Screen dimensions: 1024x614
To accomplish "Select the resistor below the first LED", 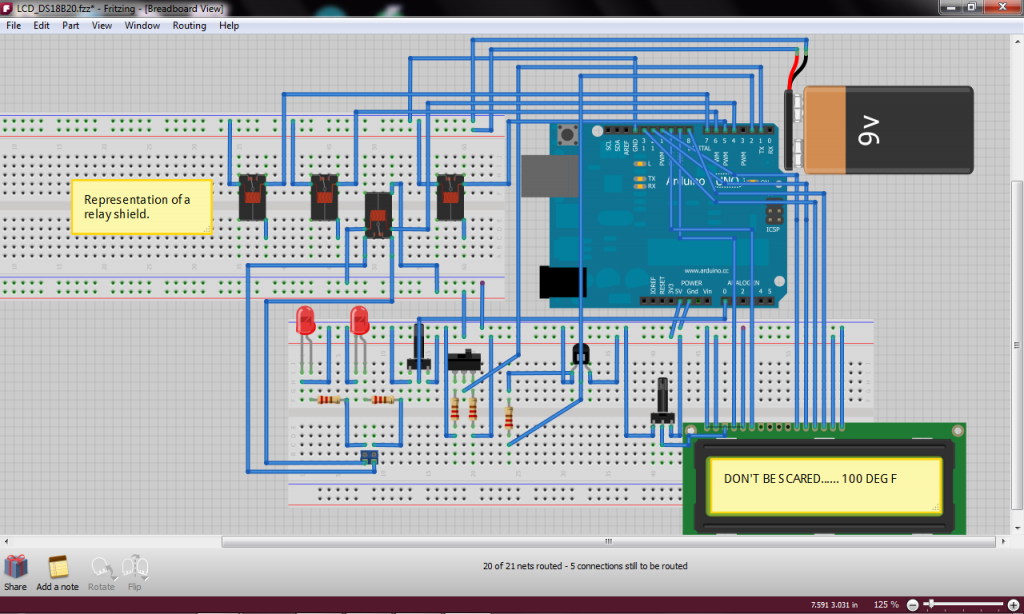I will pyautogui.click(x=328, y=399).
